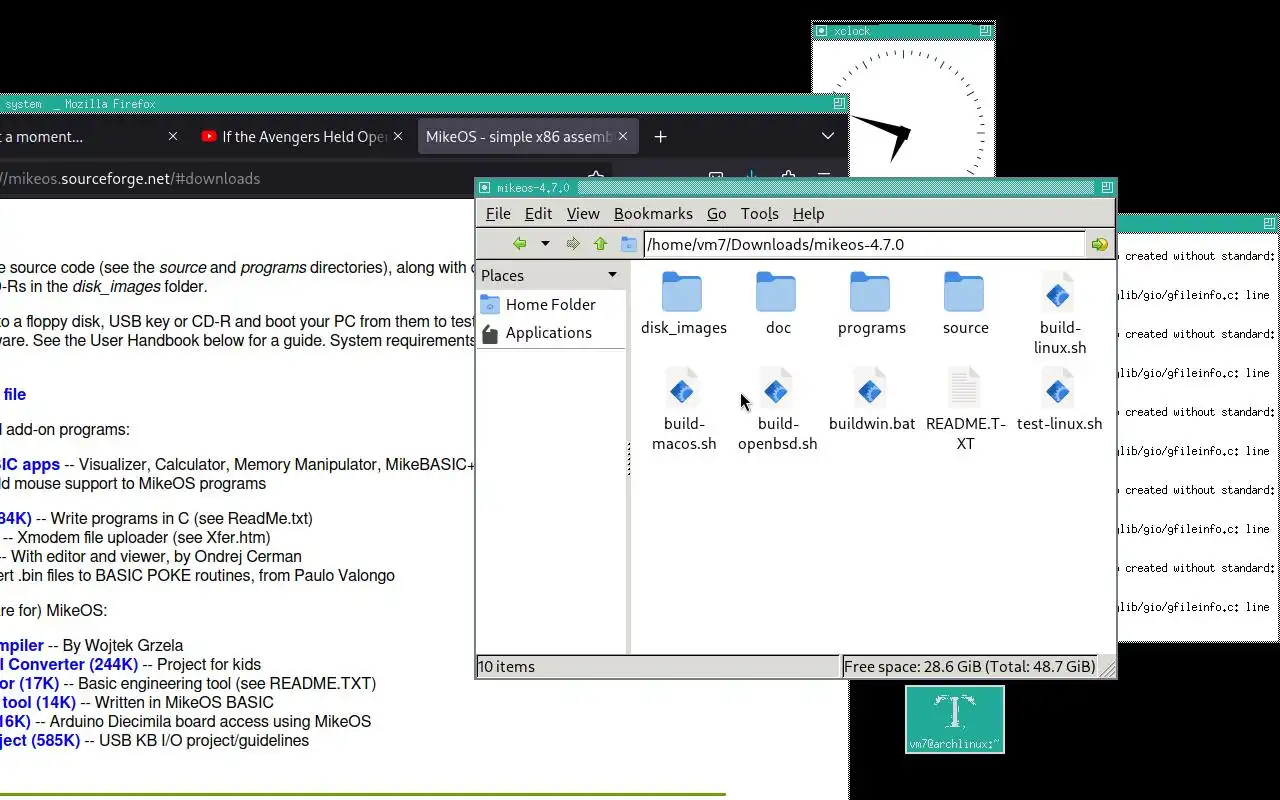The height and width of the screenshot is (800, 1280).
Task: Open a new Firefox tab
Action: (660, 137)
